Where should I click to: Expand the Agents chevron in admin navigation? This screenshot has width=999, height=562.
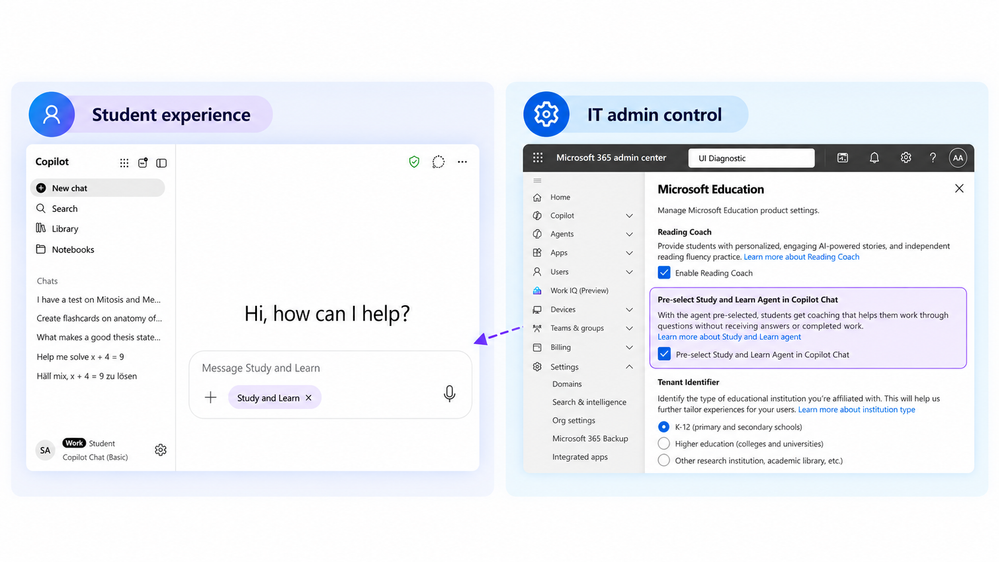coord(629,234)
